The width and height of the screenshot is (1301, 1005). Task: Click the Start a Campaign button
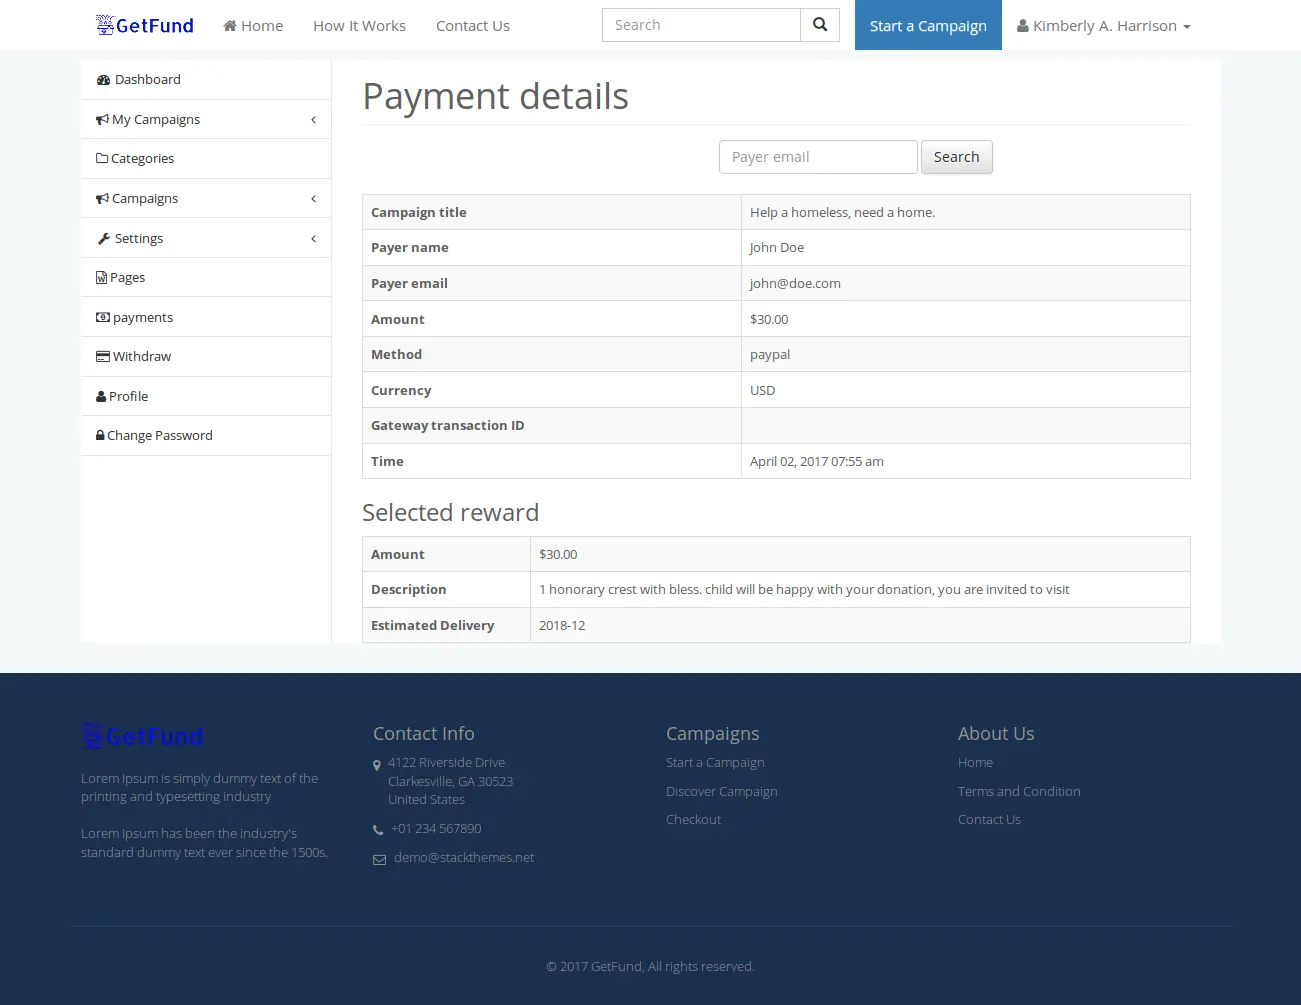[928, 25]
